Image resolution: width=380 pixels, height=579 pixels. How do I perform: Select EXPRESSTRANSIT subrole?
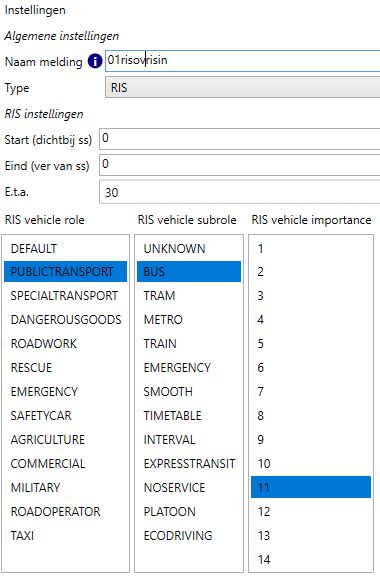[x=189, y=464]
